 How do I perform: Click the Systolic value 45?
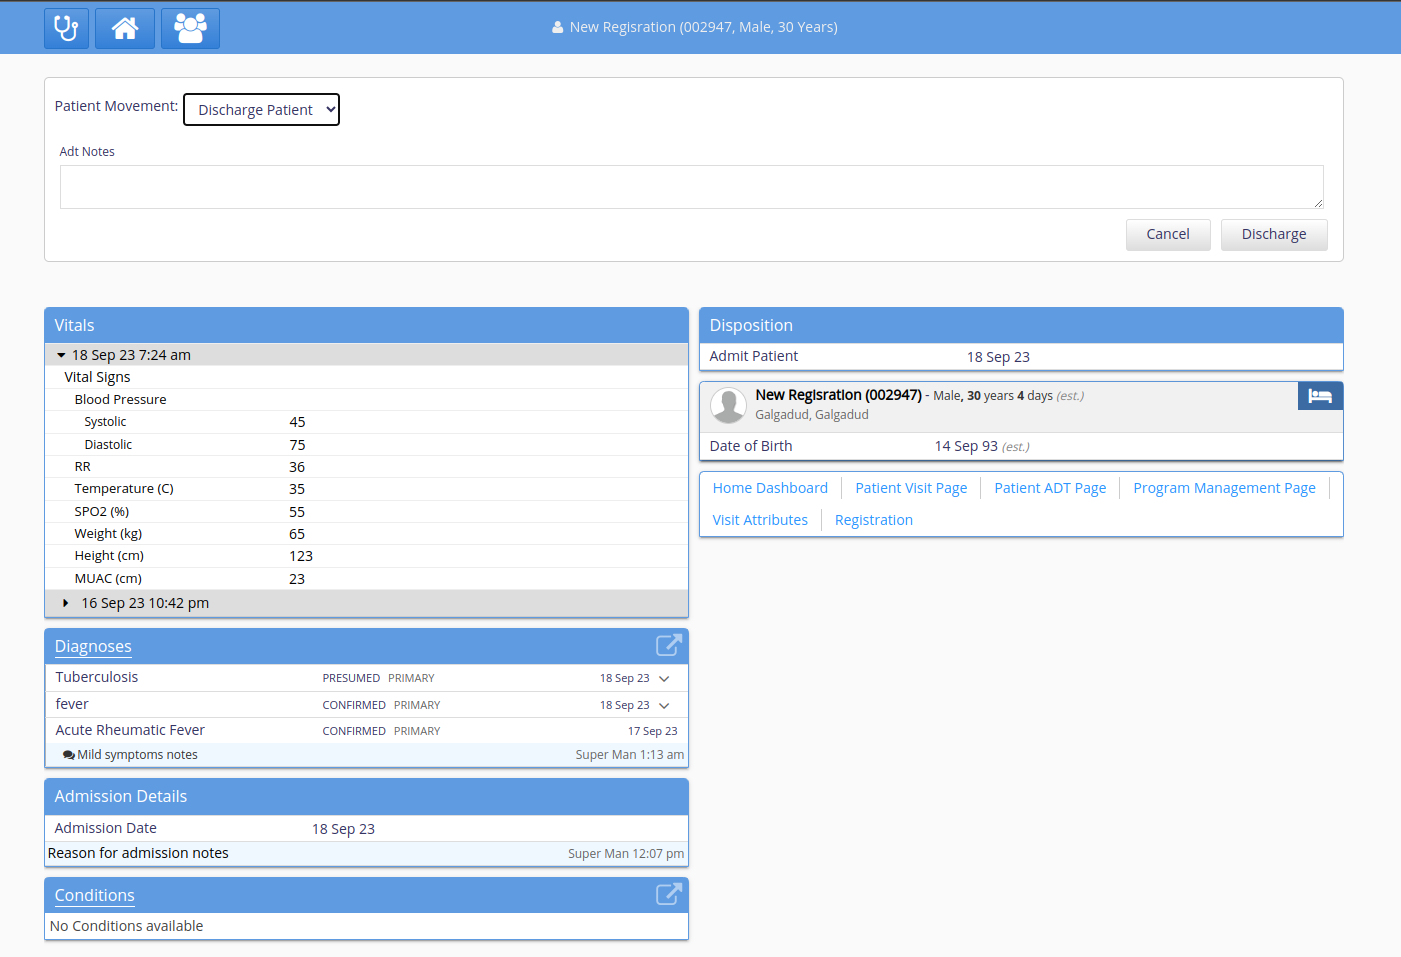pyautogui.click(x=297, y=422)
